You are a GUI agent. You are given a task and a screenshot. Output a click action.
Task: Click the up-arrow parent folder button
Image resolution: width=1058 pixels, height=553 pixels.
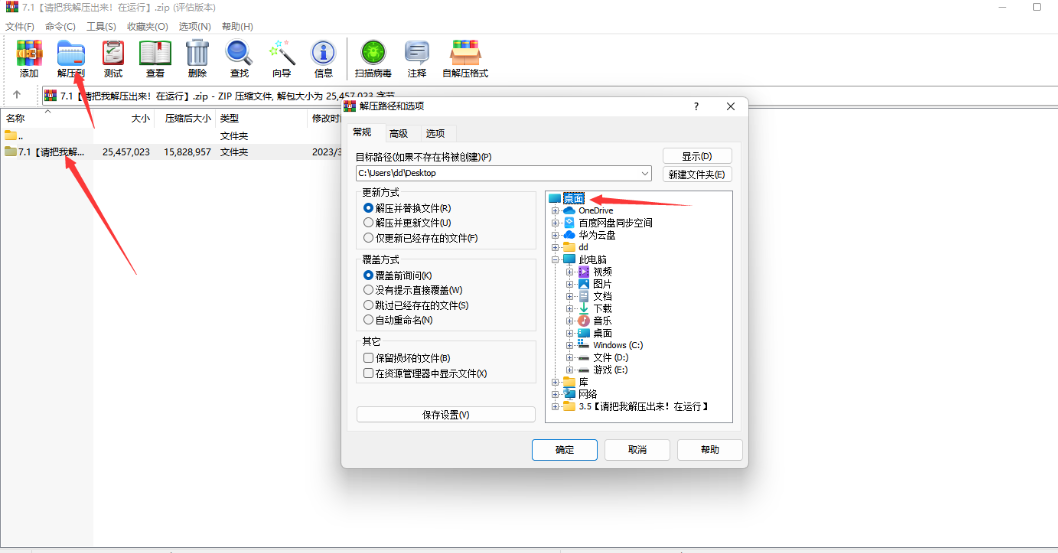pos(17,94)
